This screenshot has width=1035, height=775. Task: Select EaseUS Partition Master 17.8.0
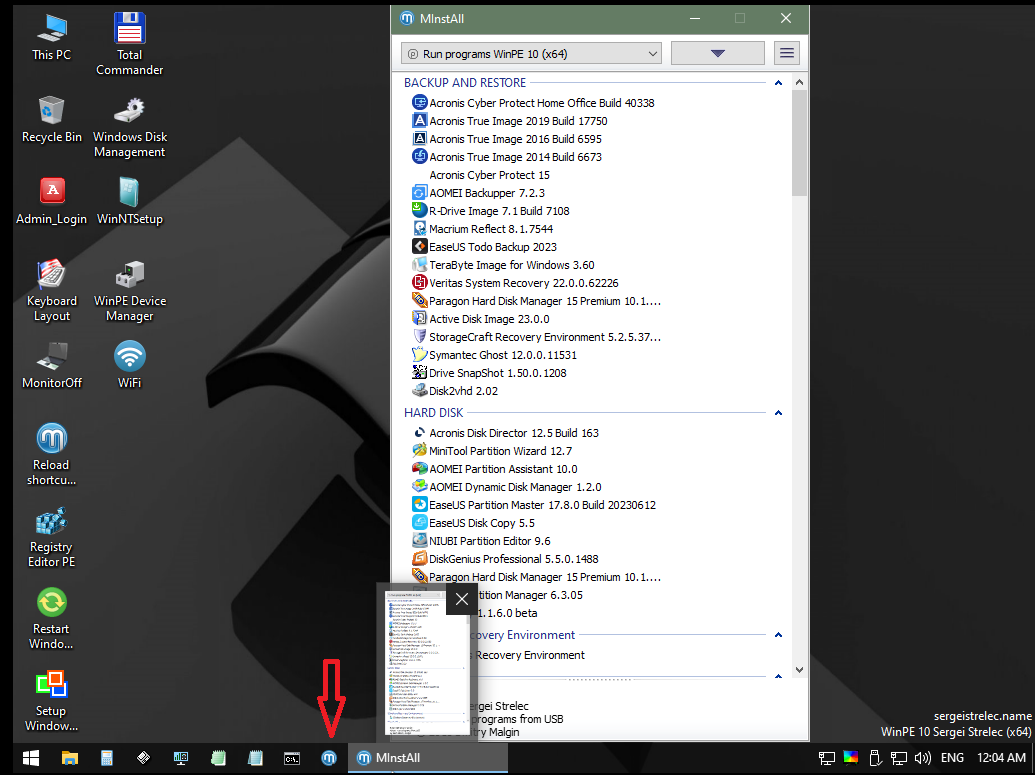point(534,504)
